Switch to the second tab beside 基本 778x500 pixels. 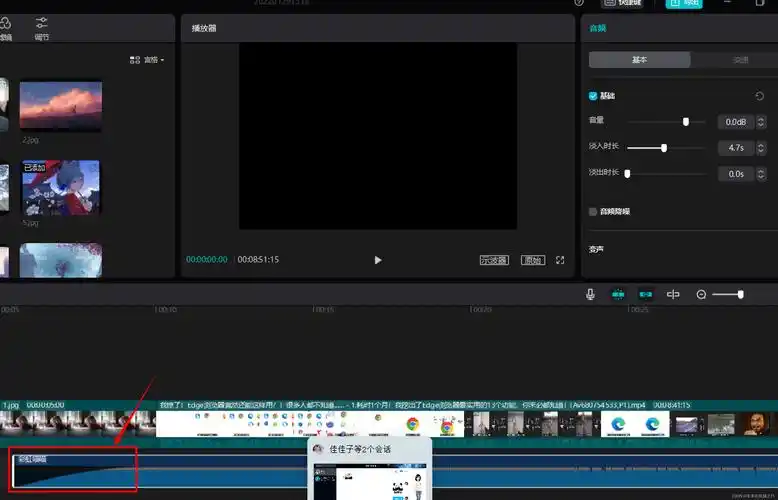[x=741, y=60]
